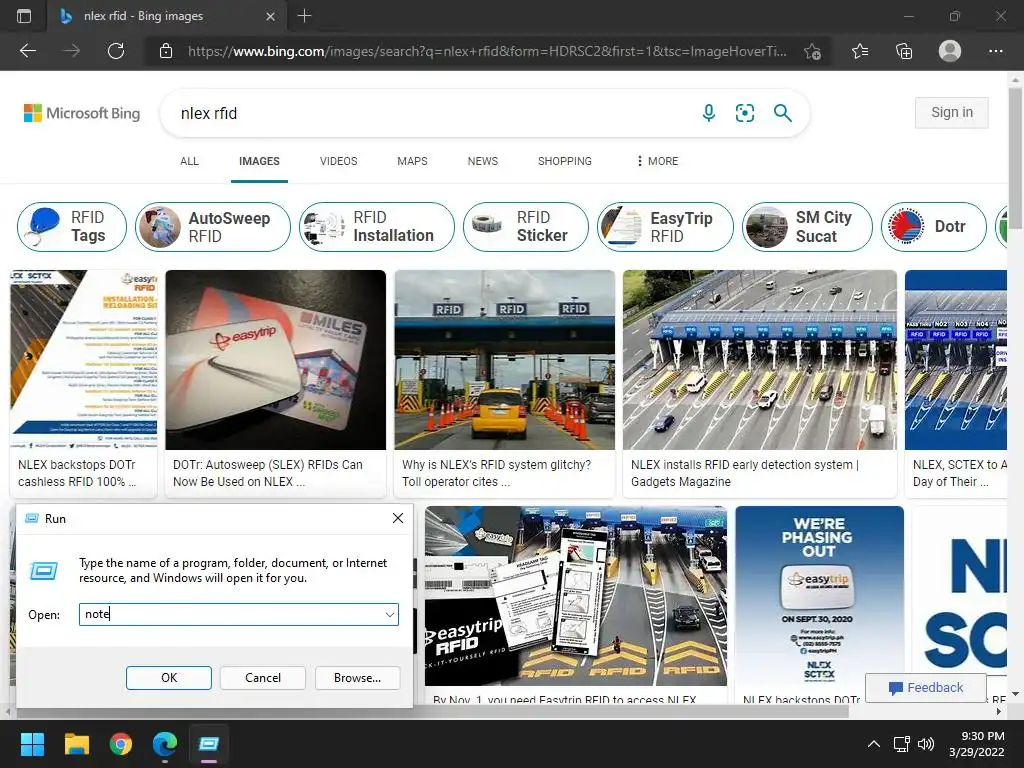This screenshot has width=1024, height=768.
Task: Select the RFID Sticker chip
Action: point(526,227)
